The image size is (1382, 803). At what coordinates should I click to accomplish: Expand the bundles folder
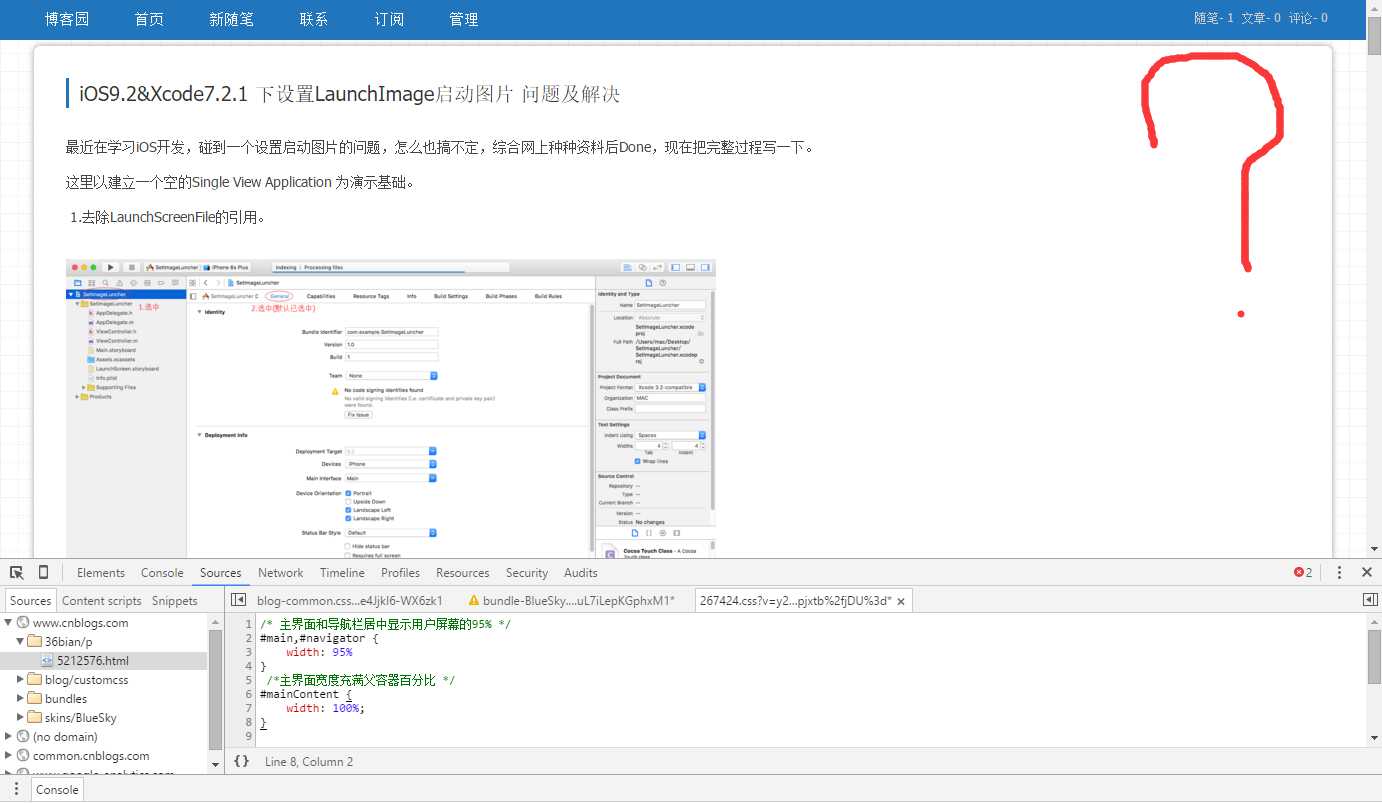click(x=21, y=699)
